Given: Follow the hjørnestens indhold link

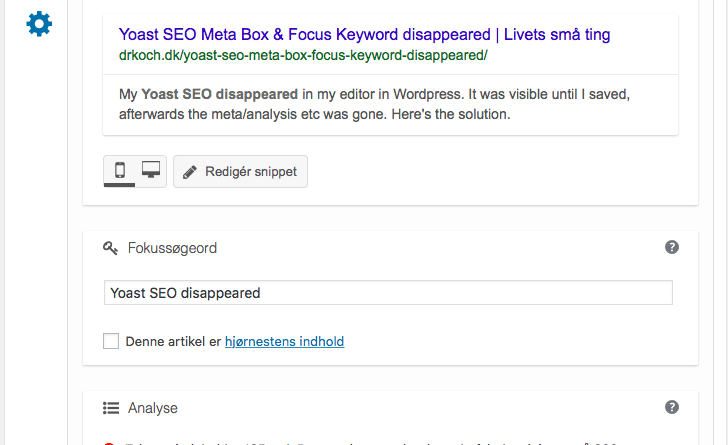Looking at the screenshot, I should (x=285, y=341).
